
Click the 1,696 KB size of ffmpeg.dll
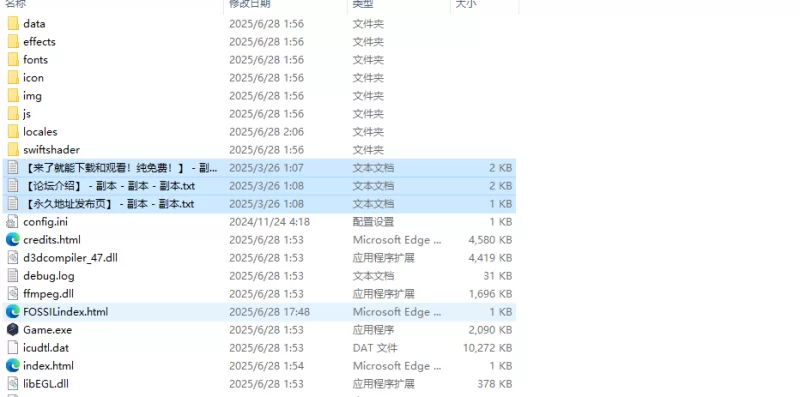490,294
